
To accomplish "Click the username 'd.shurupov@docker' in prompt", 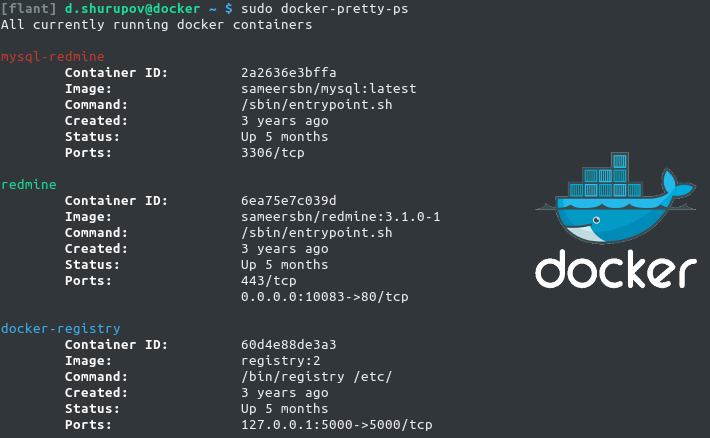I will (x=132, y=9).
